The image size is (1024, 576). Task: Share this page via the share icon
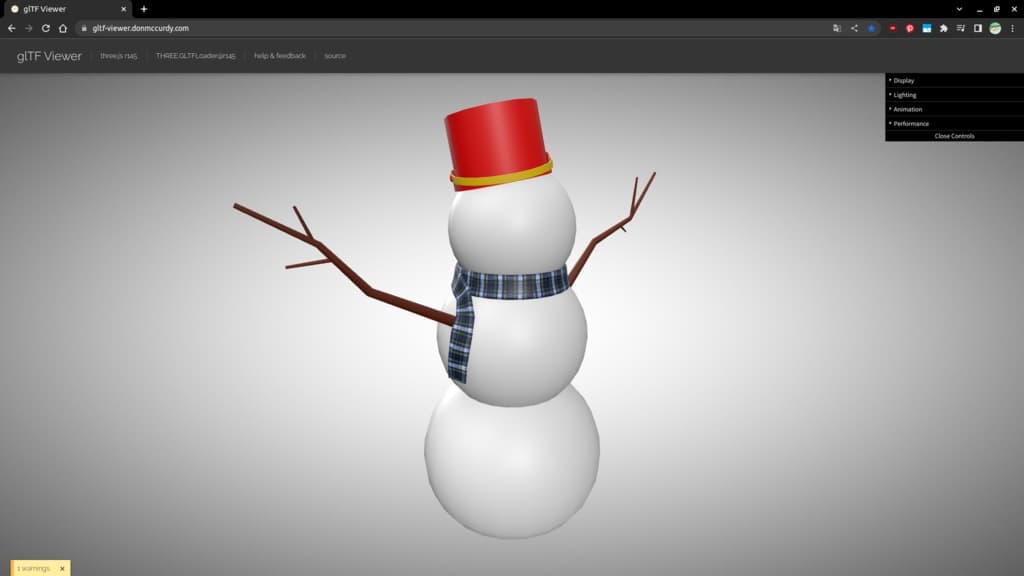coord(854,28)
